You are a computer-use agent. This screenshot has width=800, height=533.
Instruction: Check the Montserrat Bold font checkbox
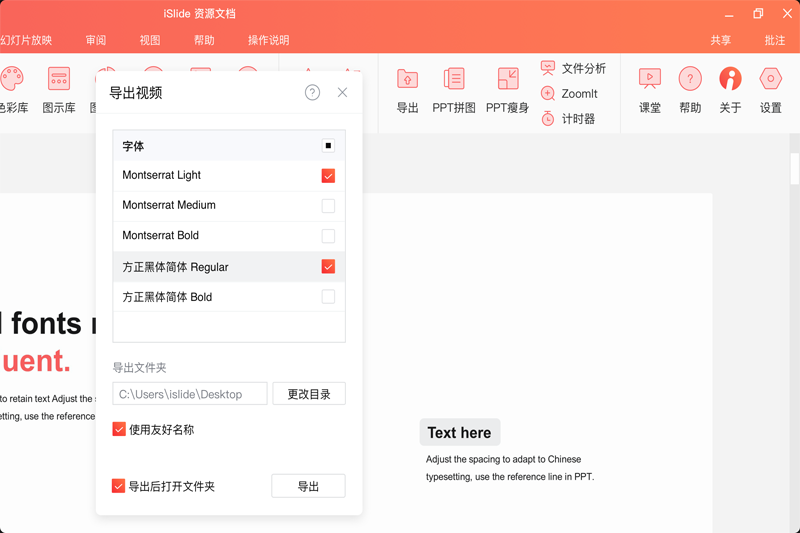coord(328,236)
